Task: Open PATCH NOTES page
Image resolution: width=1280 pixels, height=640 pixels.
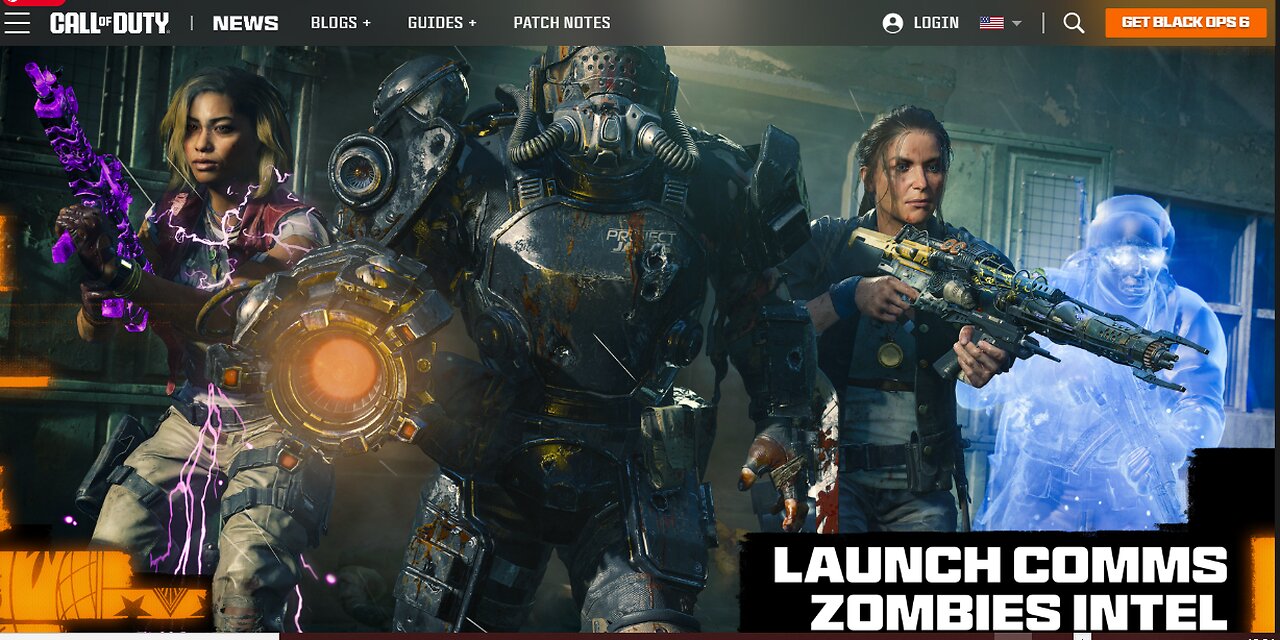Action: 562,23
